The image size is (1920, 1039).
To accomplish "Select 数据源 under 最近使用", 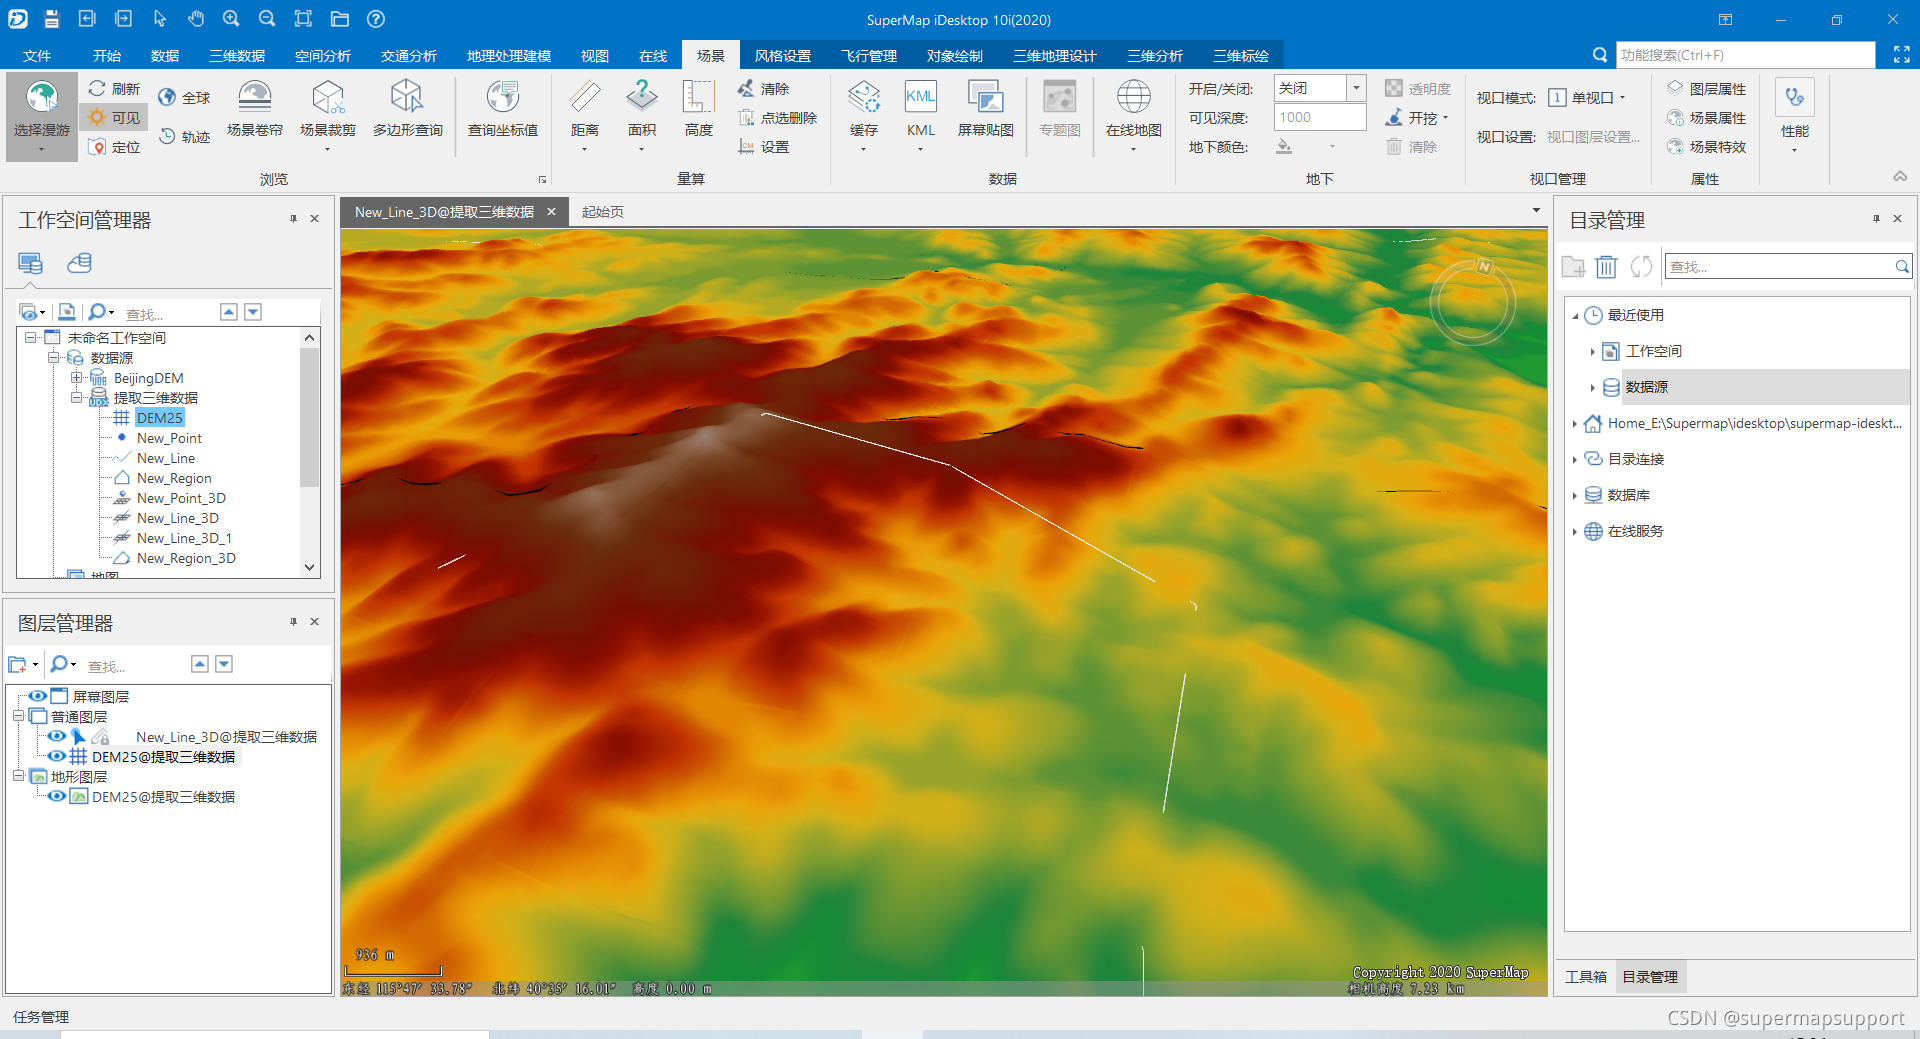I will (x=1646, y=387).
